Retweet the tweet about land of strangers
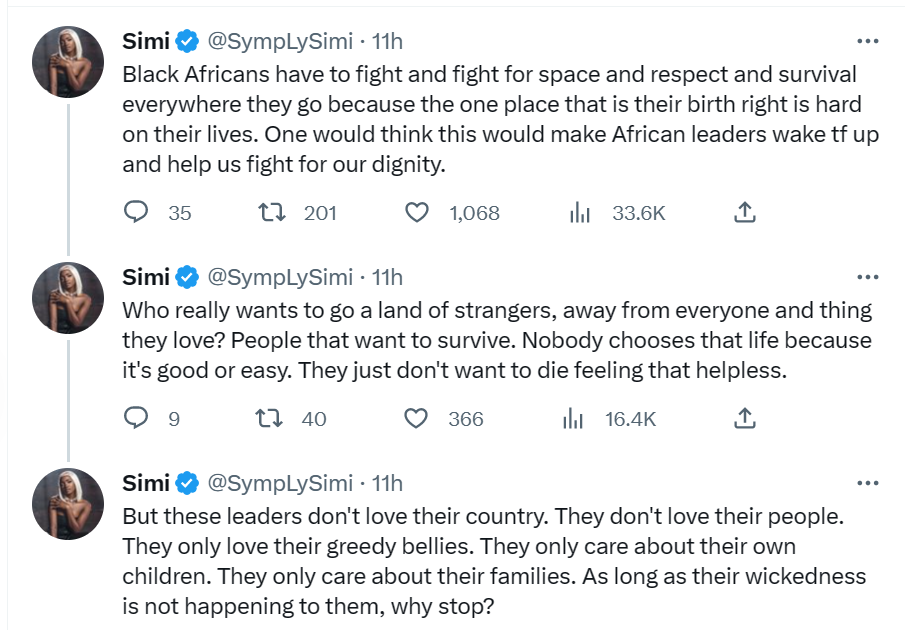The width and height of the screenshot is (905, 630). click(x=272, y=419)
